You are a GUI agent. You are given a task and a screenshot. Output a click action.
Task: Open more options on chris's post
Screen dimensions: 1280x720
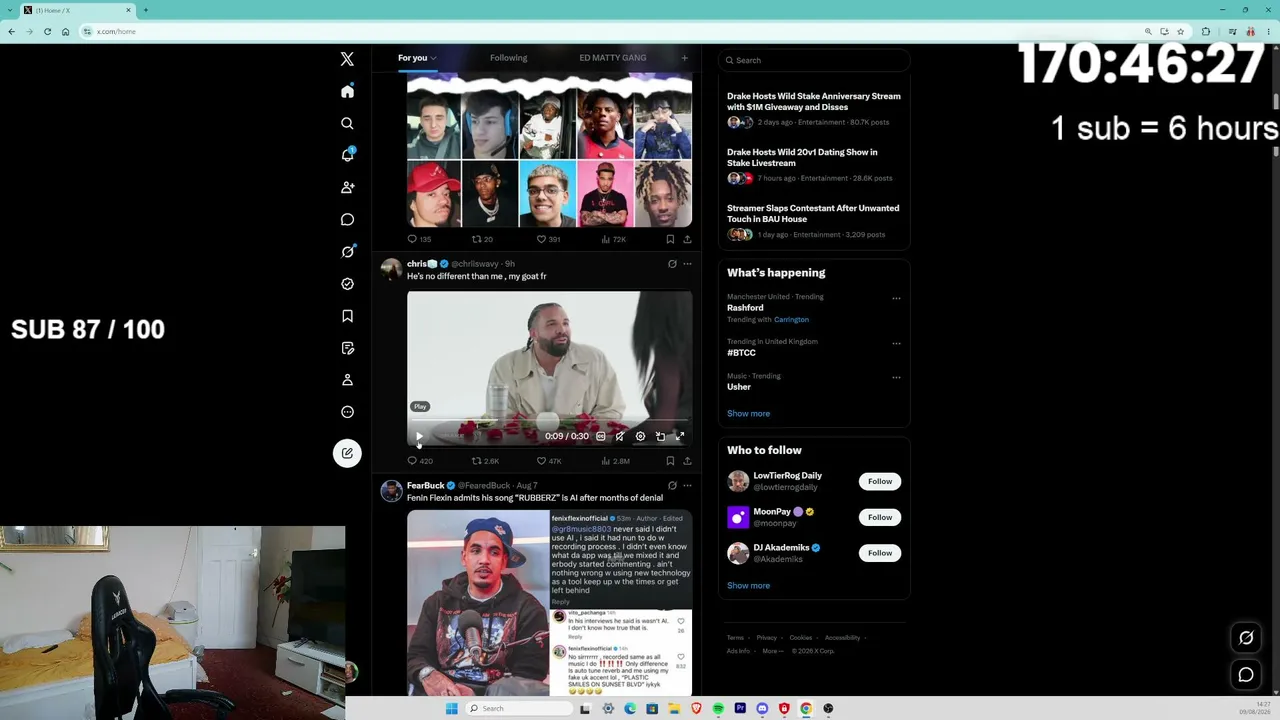[687, 264]
